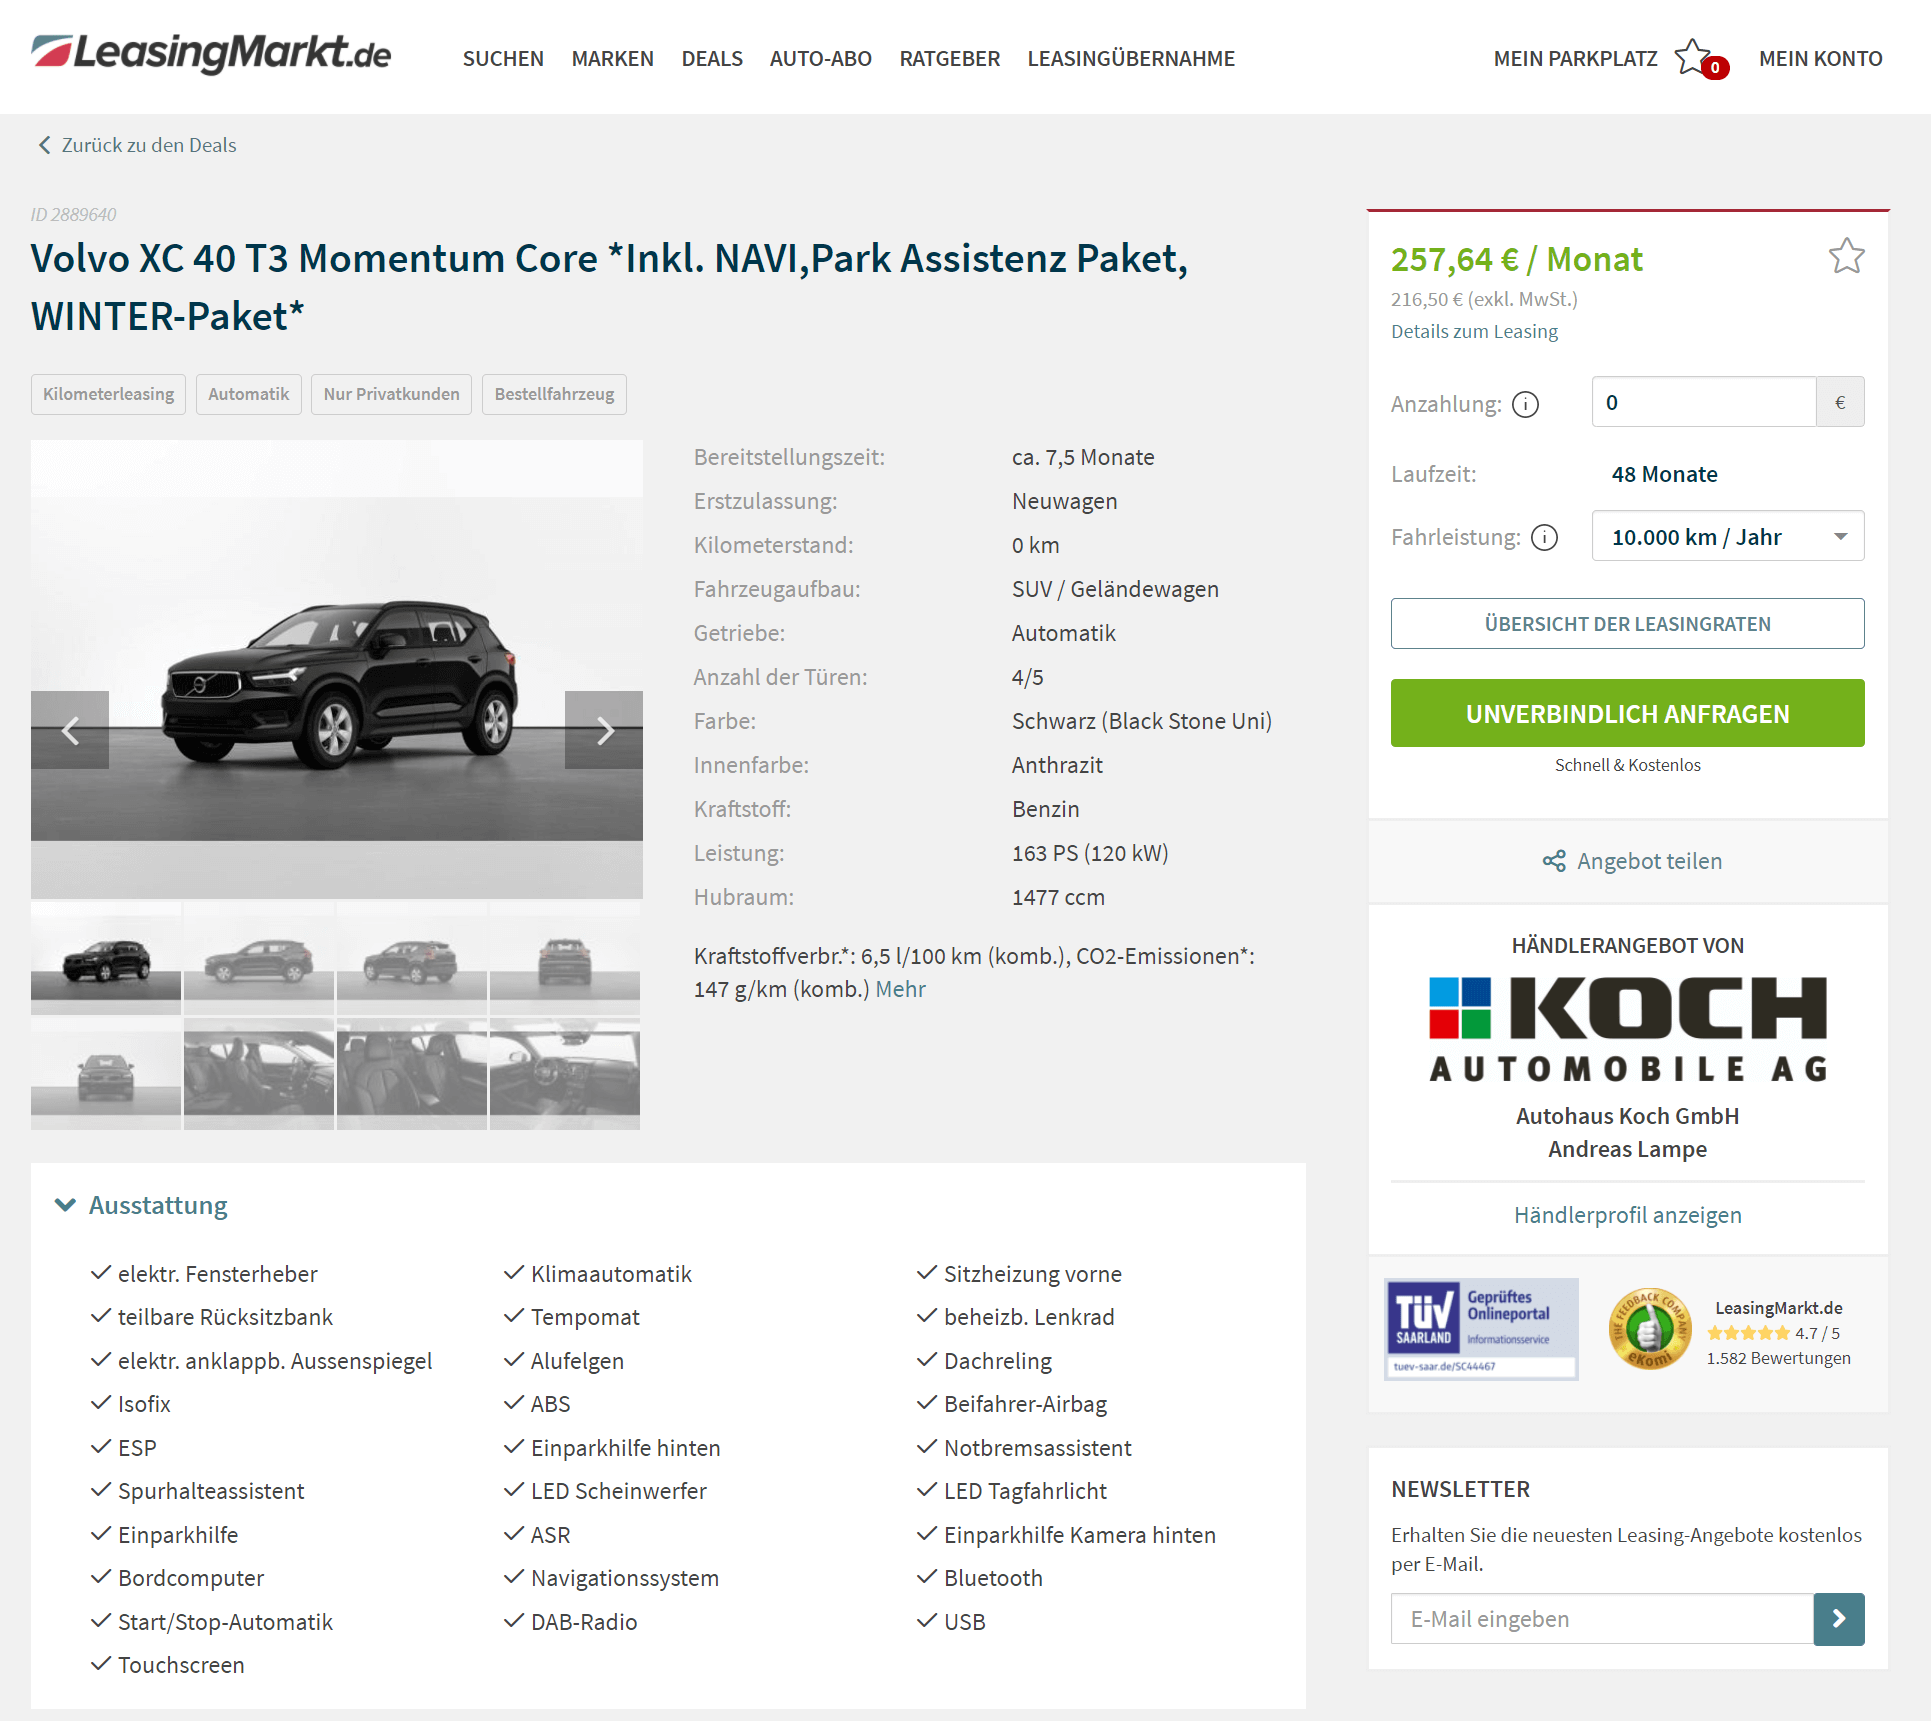Image resolution: width=1931 pixels, height=1721 pixels.
Task: Click Händlerprofil anzeigen link
Action: tap(1627, 1215)
